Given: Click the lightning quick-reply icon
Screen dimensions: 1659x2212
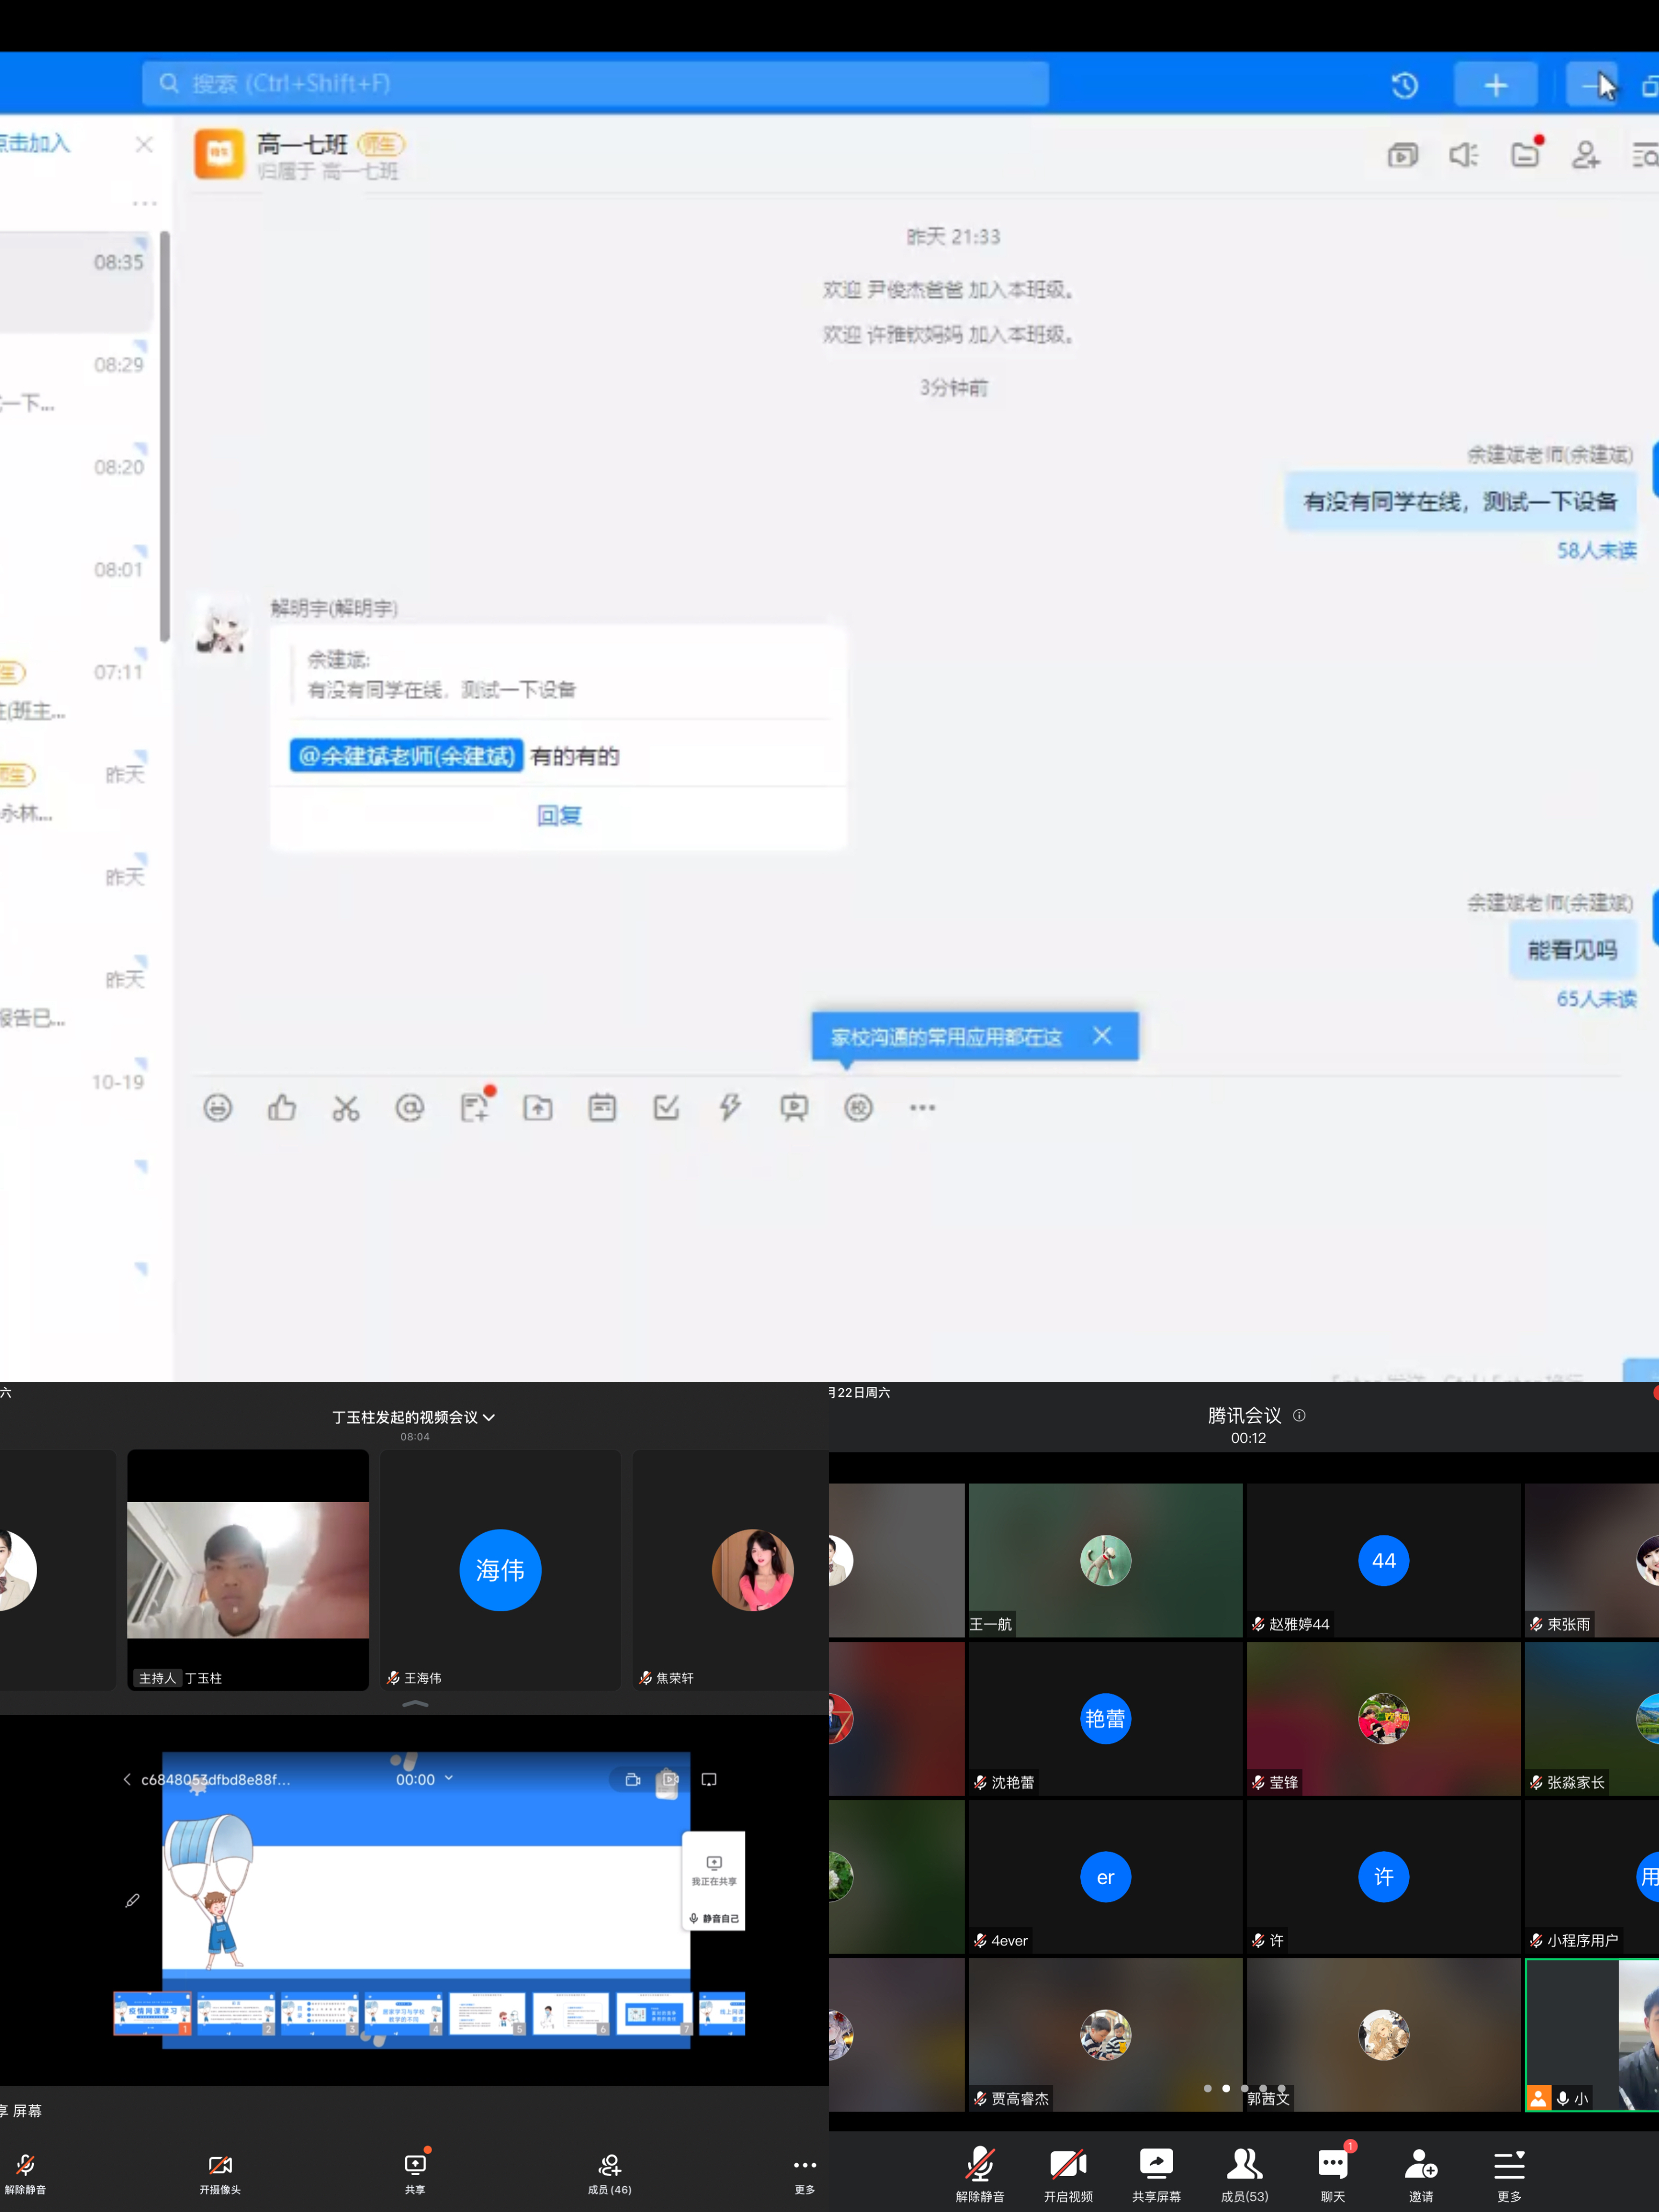Looking at the screenshot, I should click(x=730, y=1108).
